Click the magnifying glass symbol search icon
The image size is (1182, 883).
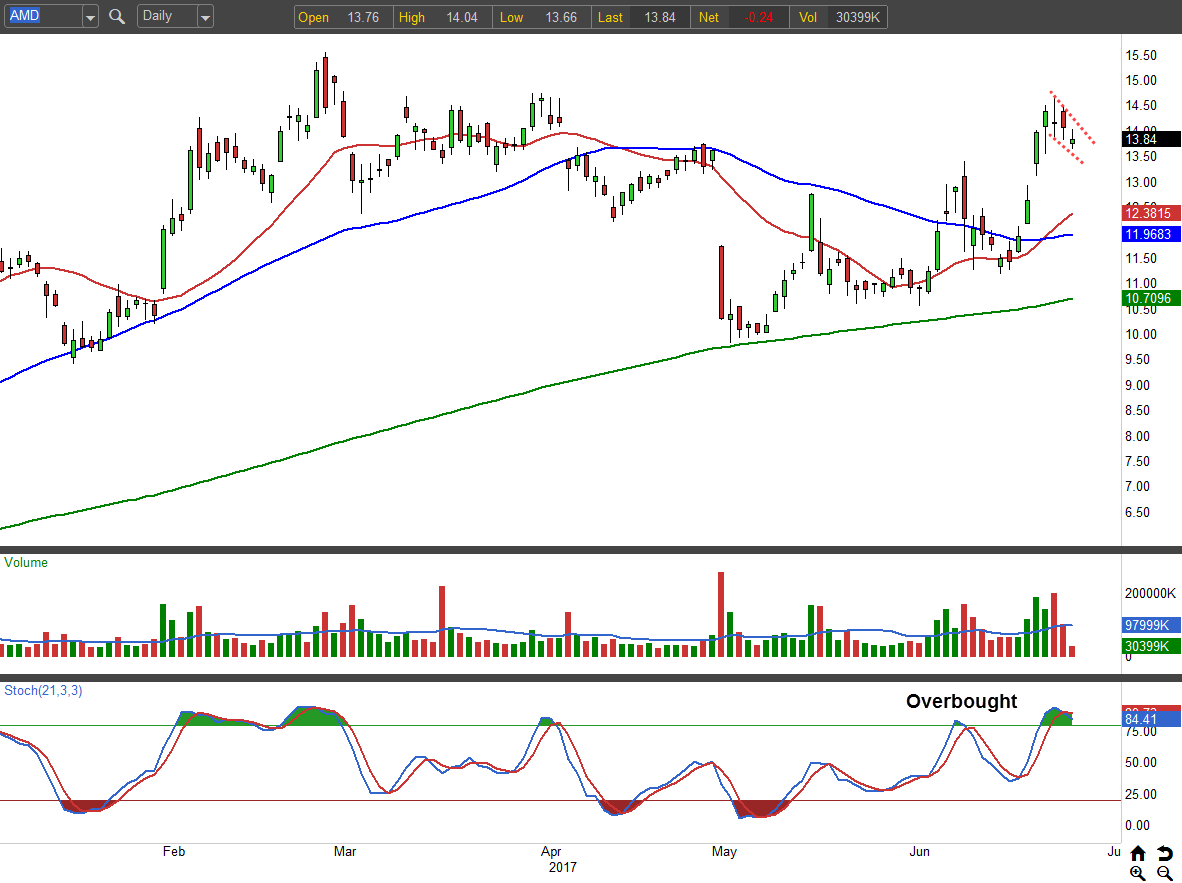tap(117, 17)
